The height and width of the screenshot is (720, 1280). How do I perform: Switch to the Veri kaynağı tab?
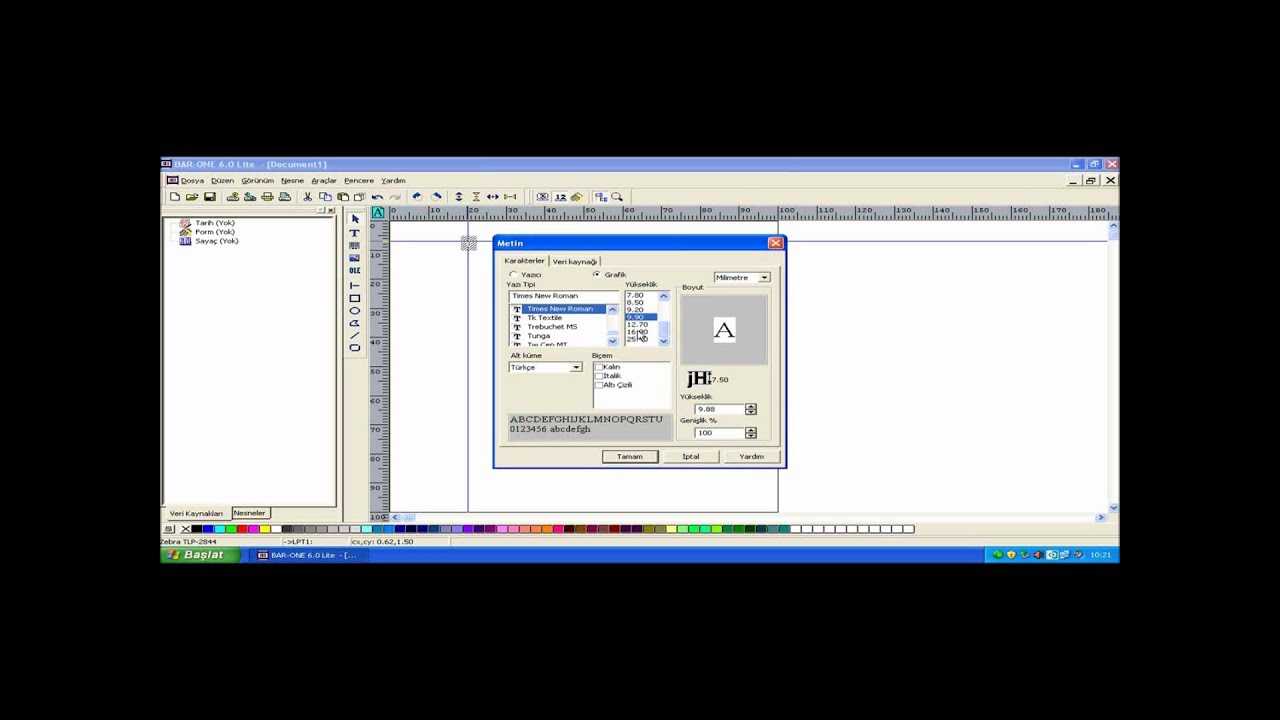tap(575, 262)
